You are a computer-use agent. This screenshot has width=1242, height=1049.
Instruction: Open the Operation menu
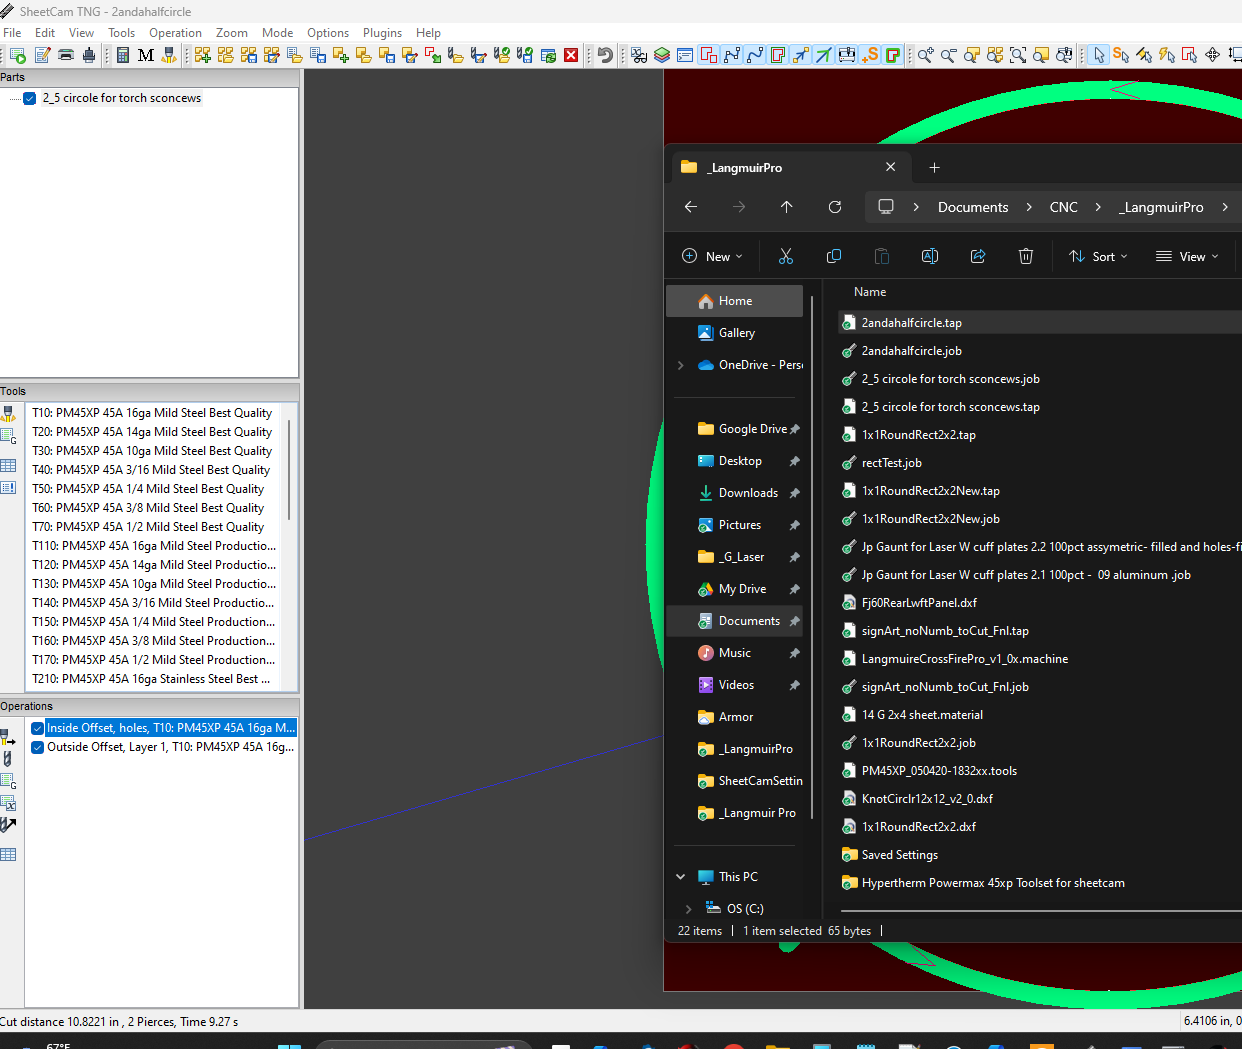[176, 33]
